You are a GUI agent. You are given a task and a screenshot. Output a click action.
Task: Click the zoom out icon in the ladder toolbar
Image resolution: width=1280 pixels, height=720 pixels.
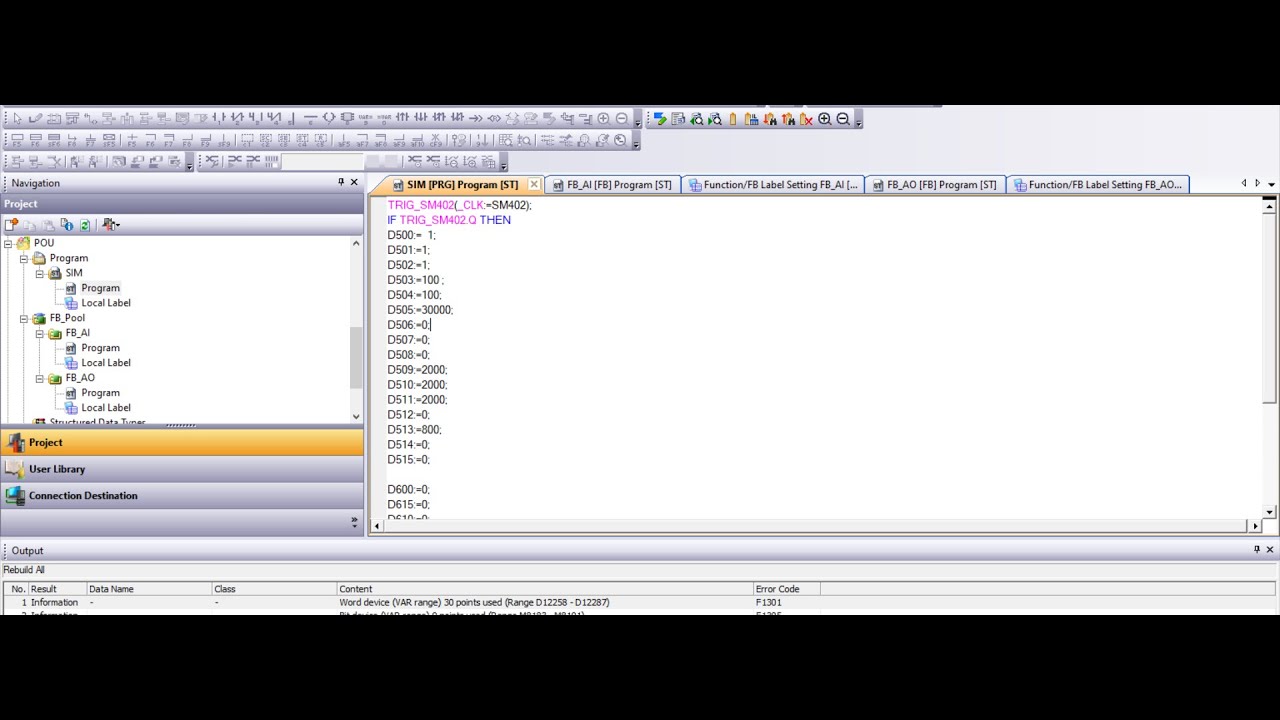pos(621,119)
